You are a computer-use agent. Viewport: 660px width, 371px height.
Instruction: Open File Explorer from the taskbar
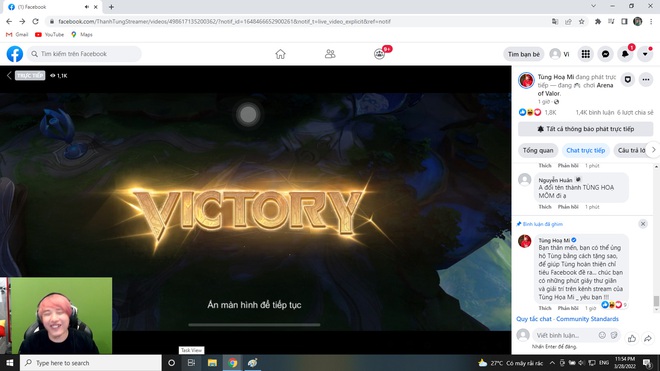point(212,363)
